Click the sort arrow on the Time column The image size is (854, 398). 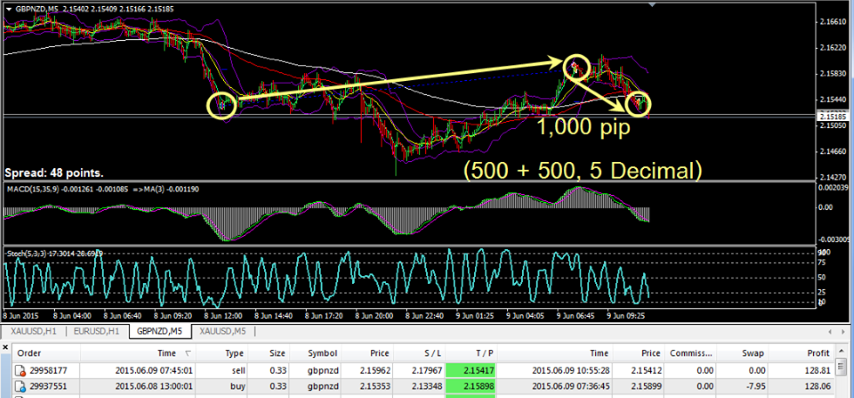pos(188,353)
